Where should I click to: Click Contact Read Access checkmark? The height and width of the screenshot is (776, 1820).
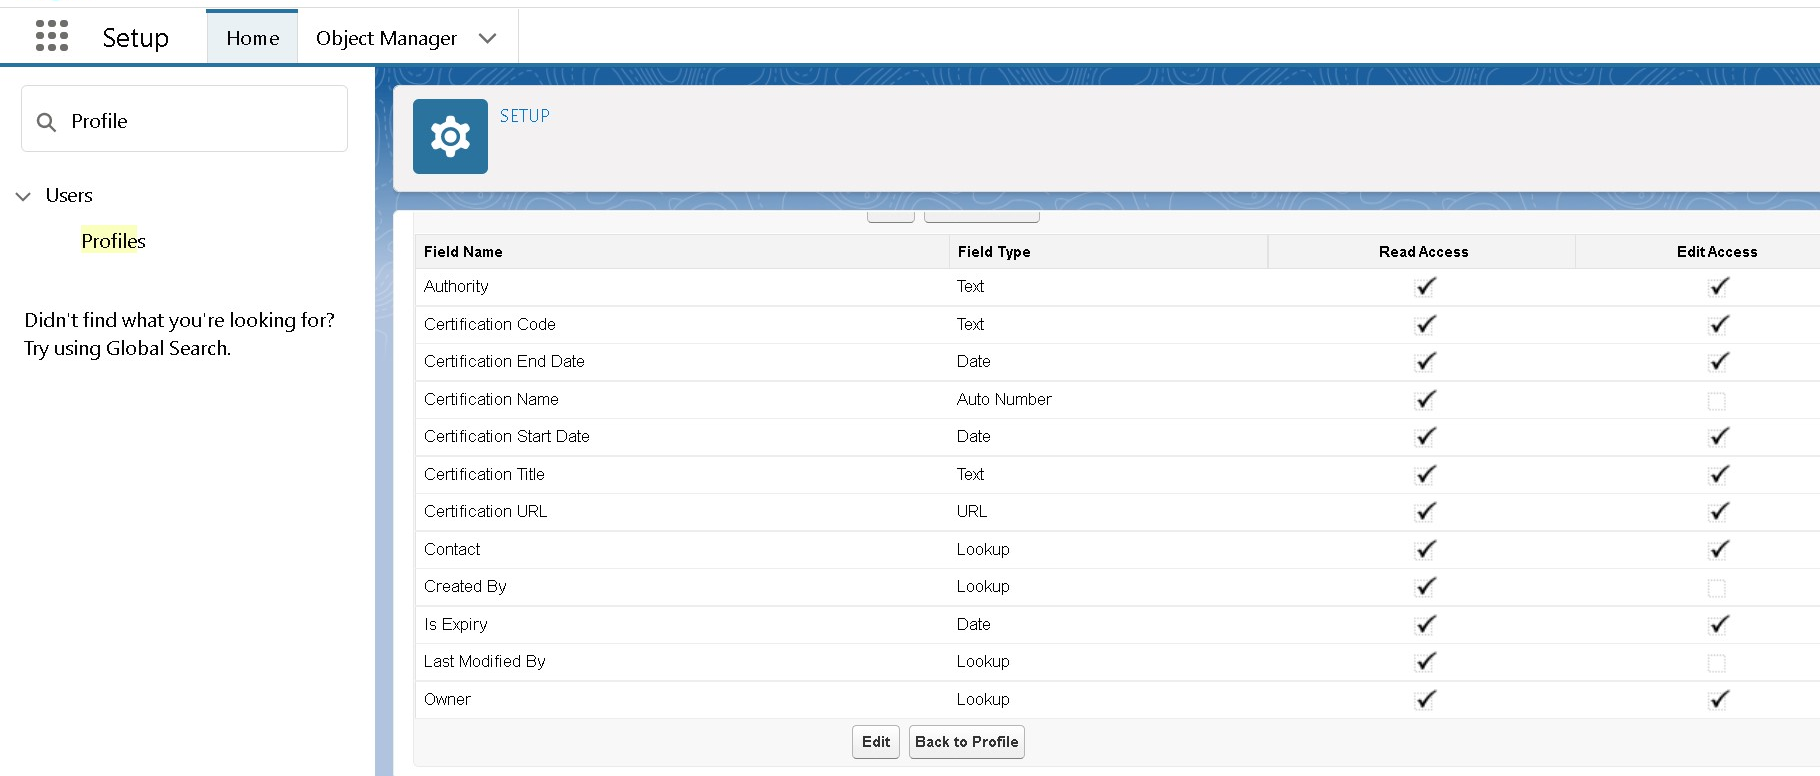point(1425,549)
